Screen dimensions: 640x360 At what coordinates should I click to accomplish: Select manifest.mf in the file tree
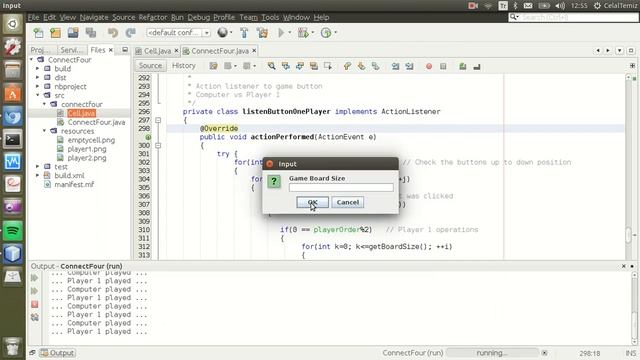74,184
